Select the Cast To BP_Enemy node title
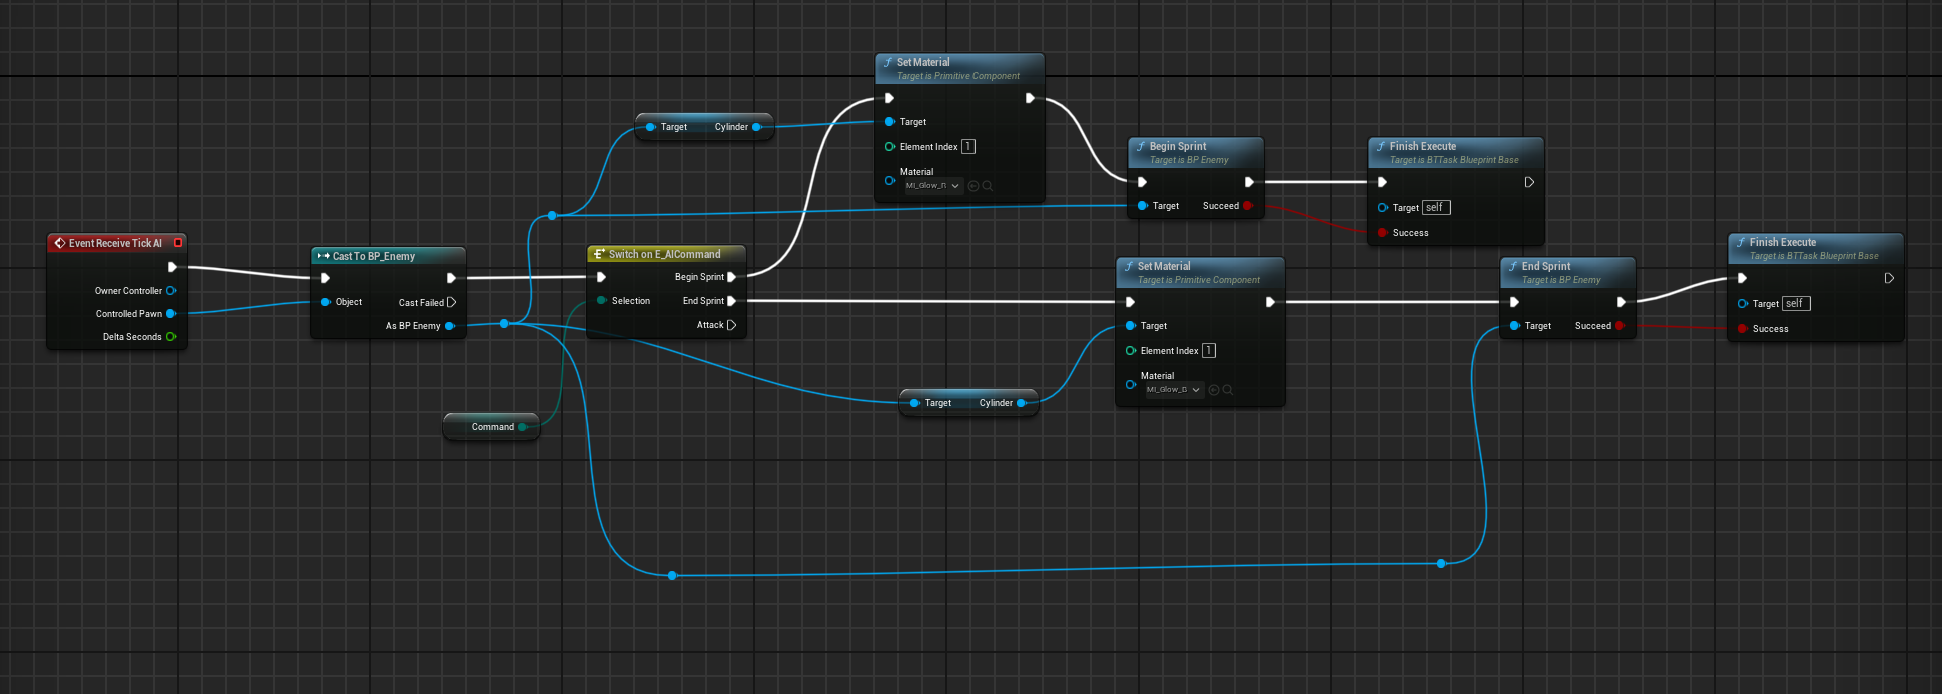 click(x=373, y=257)
